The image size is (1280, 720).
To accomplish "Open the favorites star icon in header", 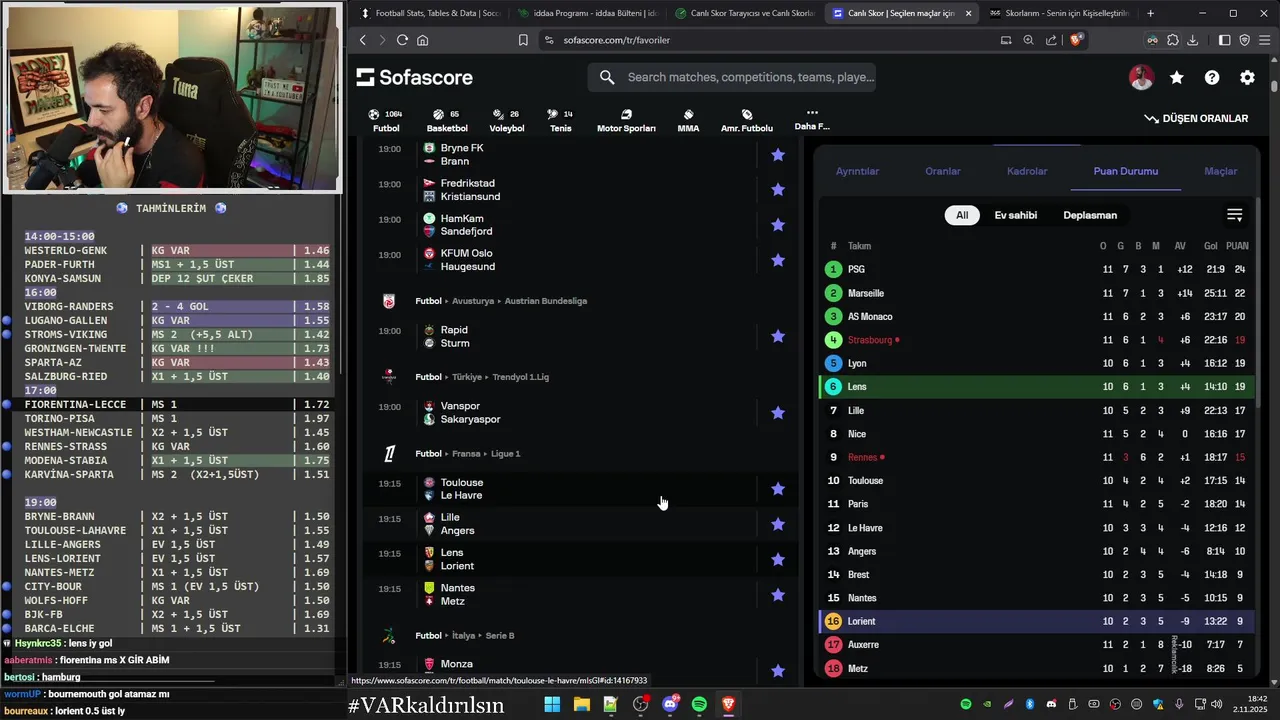I will point(1177,77).
